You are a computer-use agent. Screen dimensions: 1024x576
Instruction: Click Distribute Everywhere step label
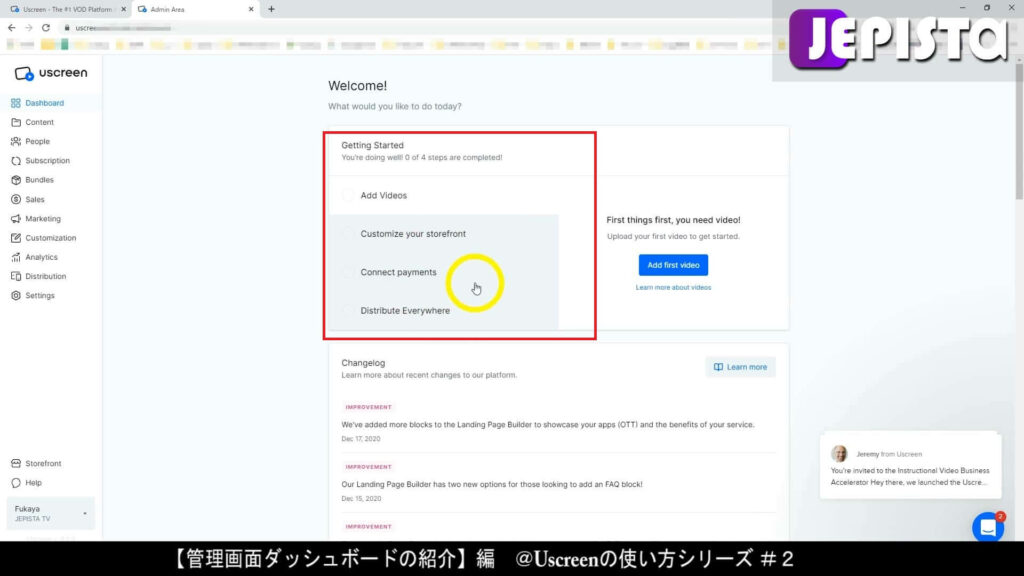[x=405, y=311]
